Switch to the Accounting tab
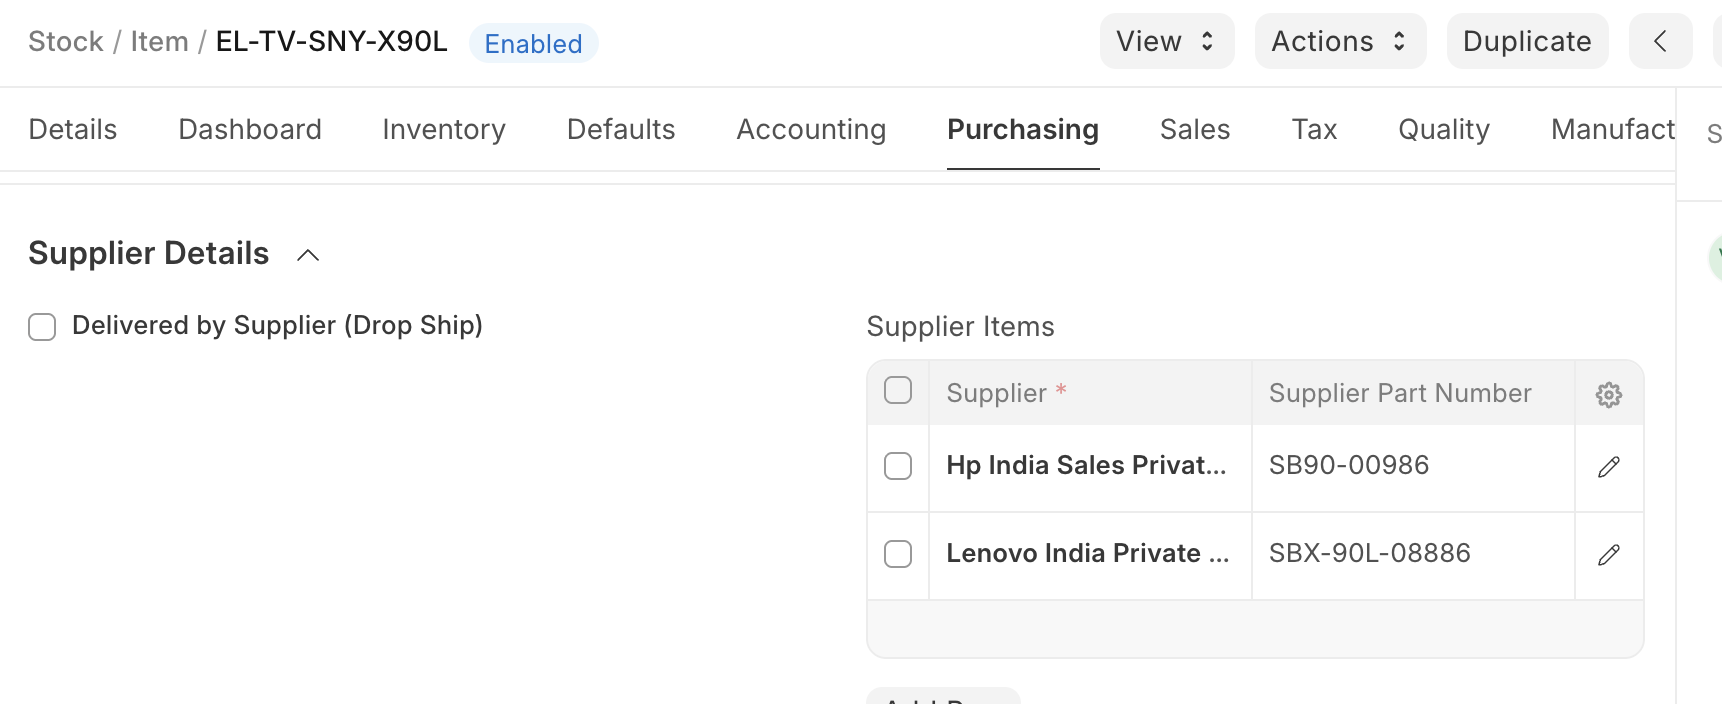Image resolution: width=1722 pixels, height=704 pixels. [x=811, y=129]
